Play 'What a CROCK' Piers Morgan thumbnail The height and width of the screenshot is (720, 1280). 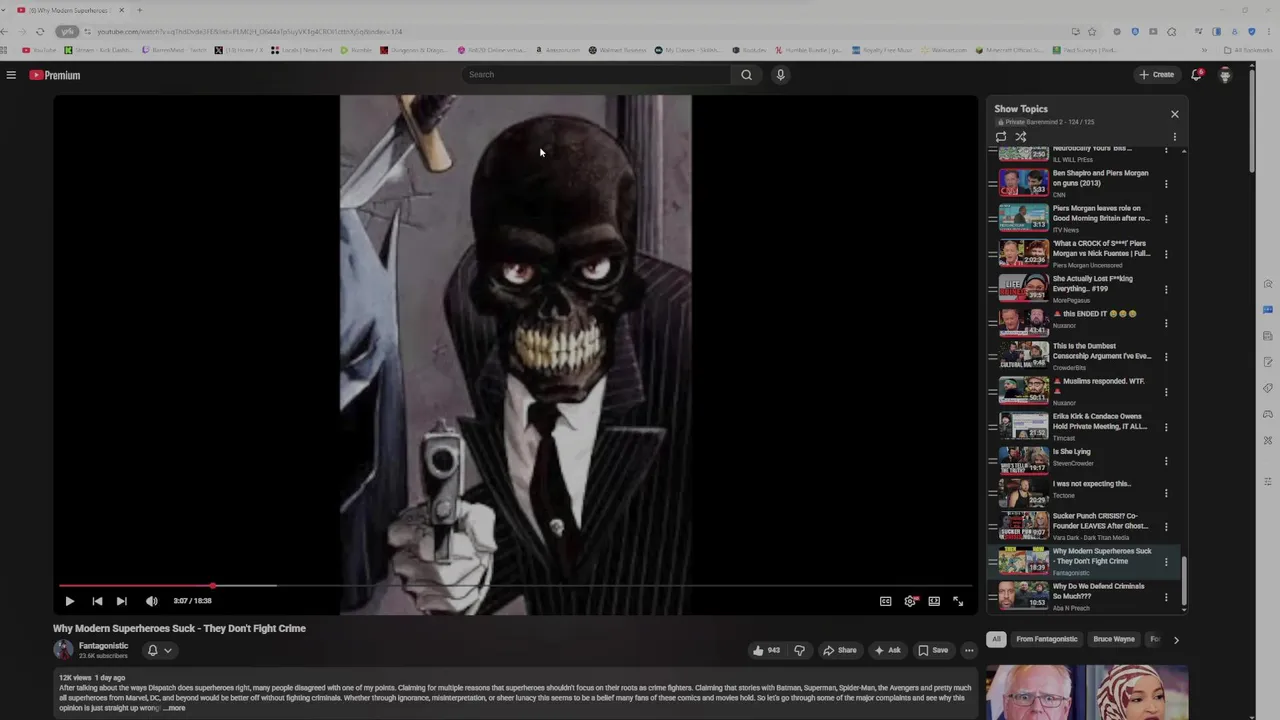coord(1024,253)
